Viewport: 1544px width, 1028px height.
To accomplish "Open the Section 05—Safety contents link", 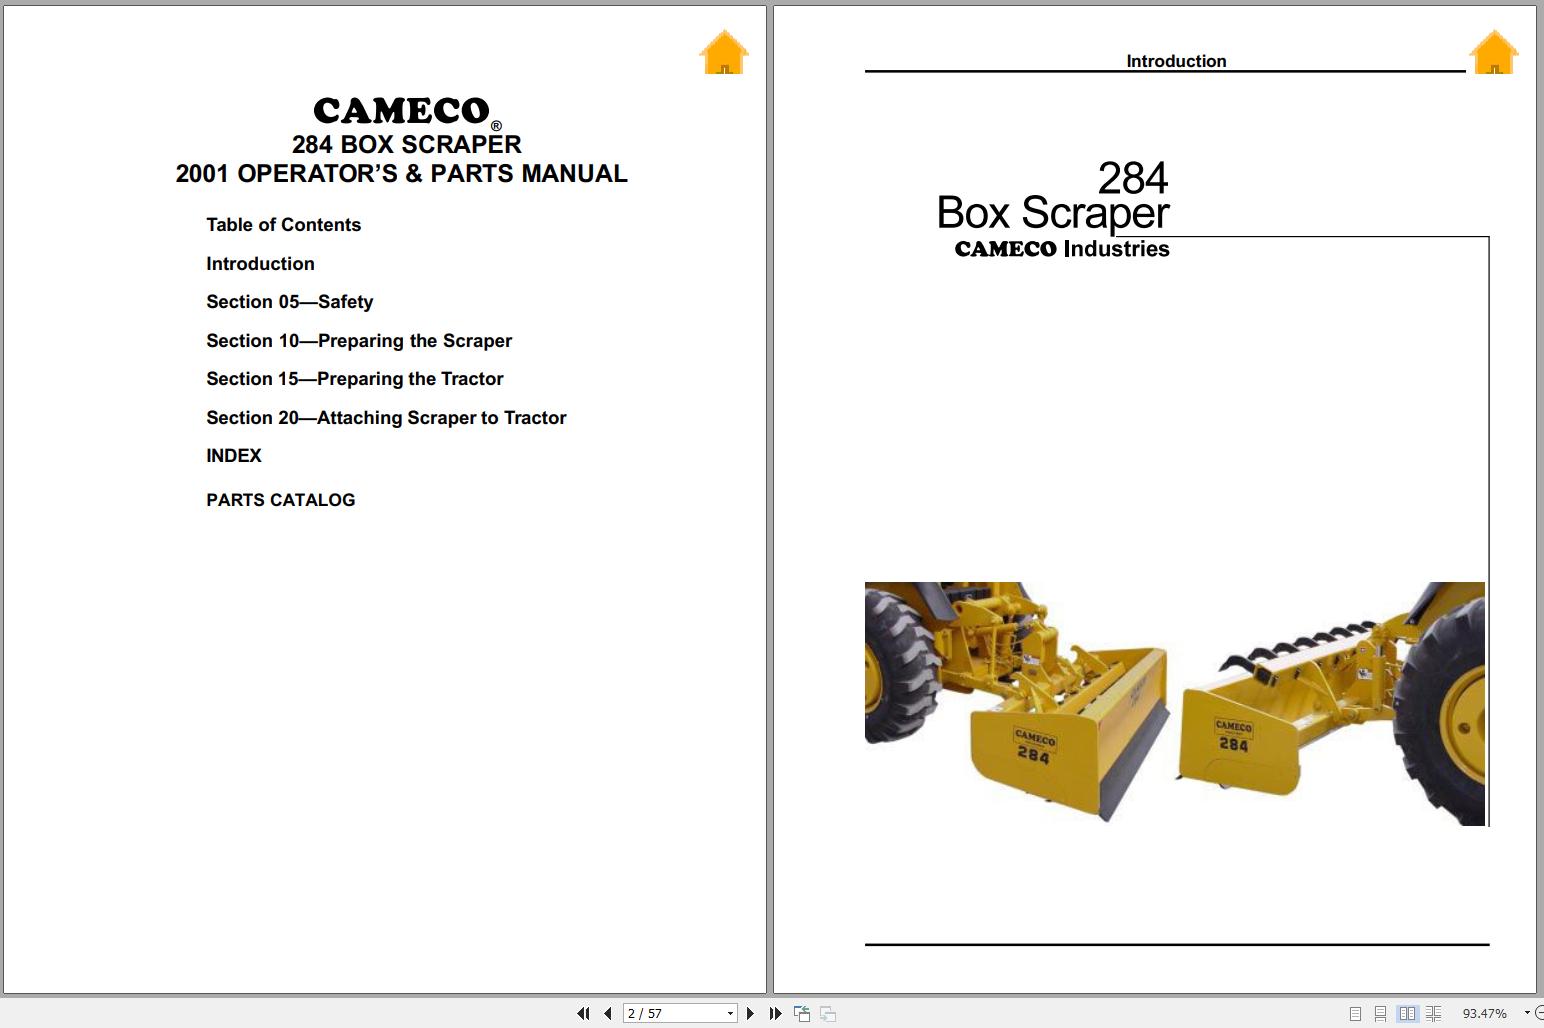I will [x=290, y=301].
